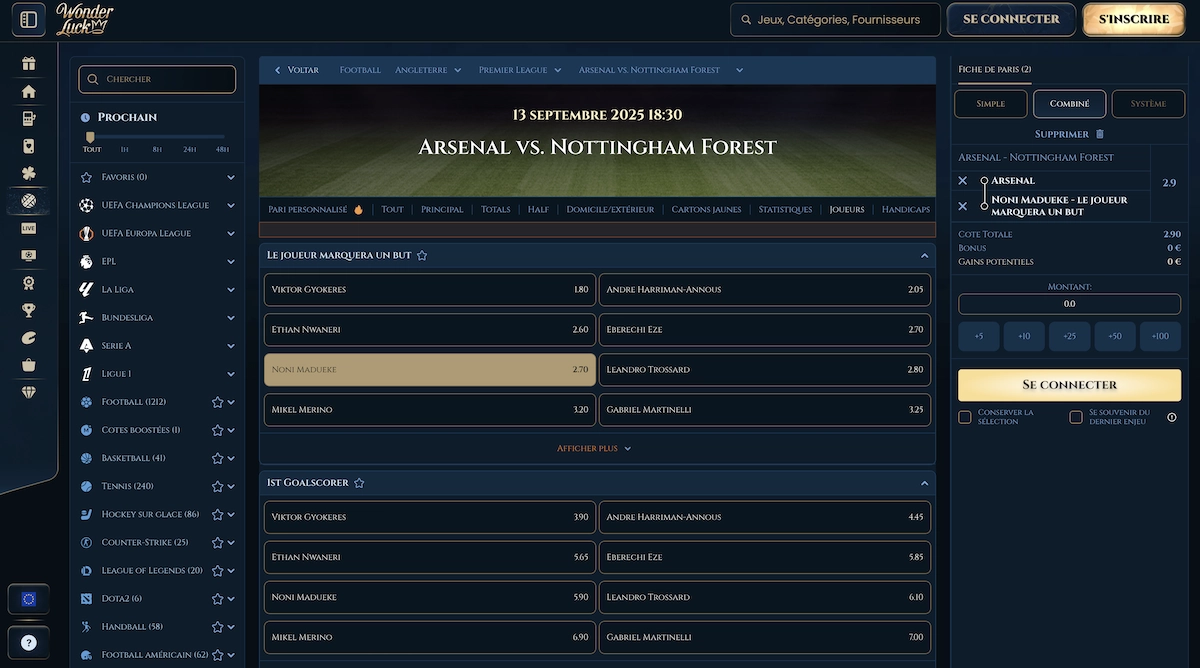Click inside the Montant amount field

[x=1069, y=303]
